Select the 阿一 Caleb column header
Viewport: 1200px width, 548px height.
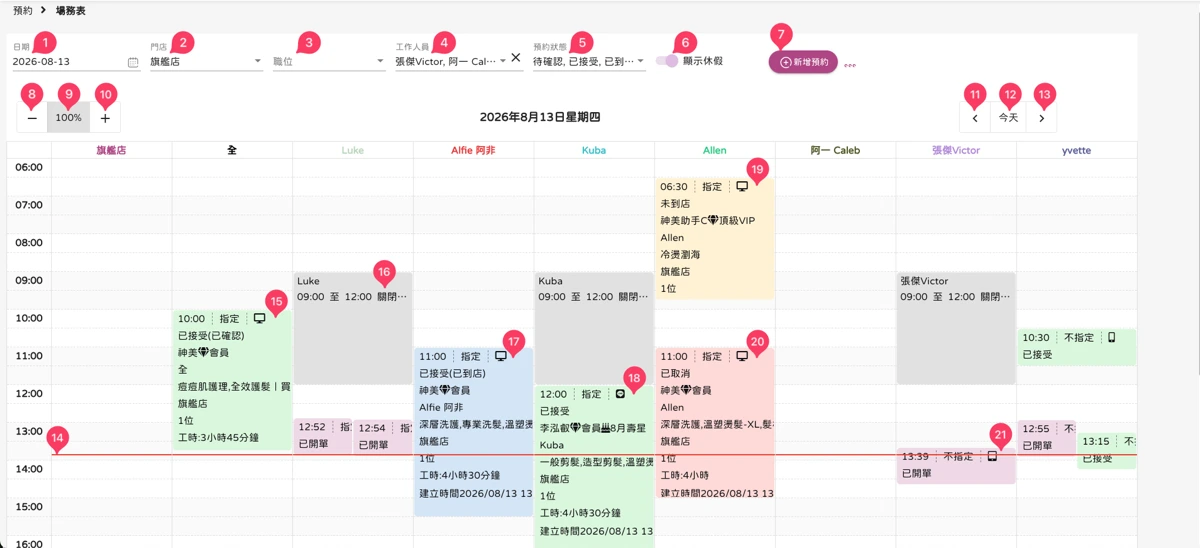click(x=835, y=150)
